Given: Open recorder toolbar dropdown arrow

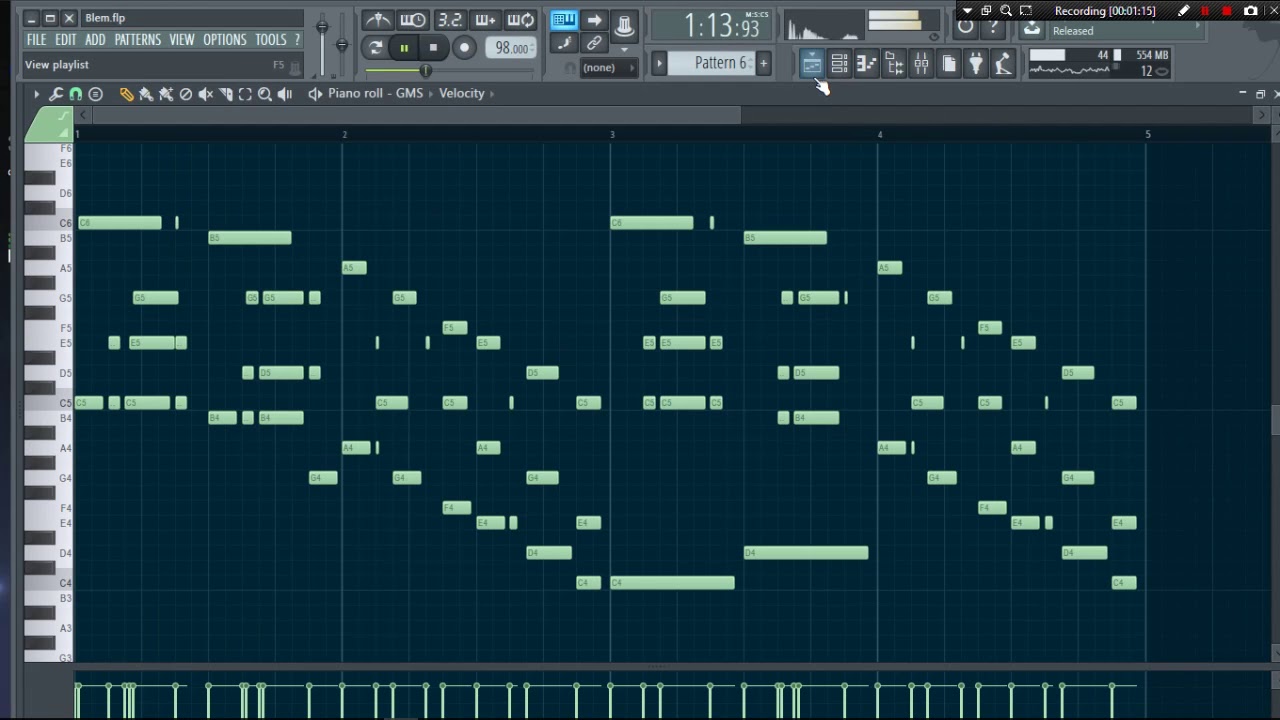Looking at the screenshot, I should (967, 11).
